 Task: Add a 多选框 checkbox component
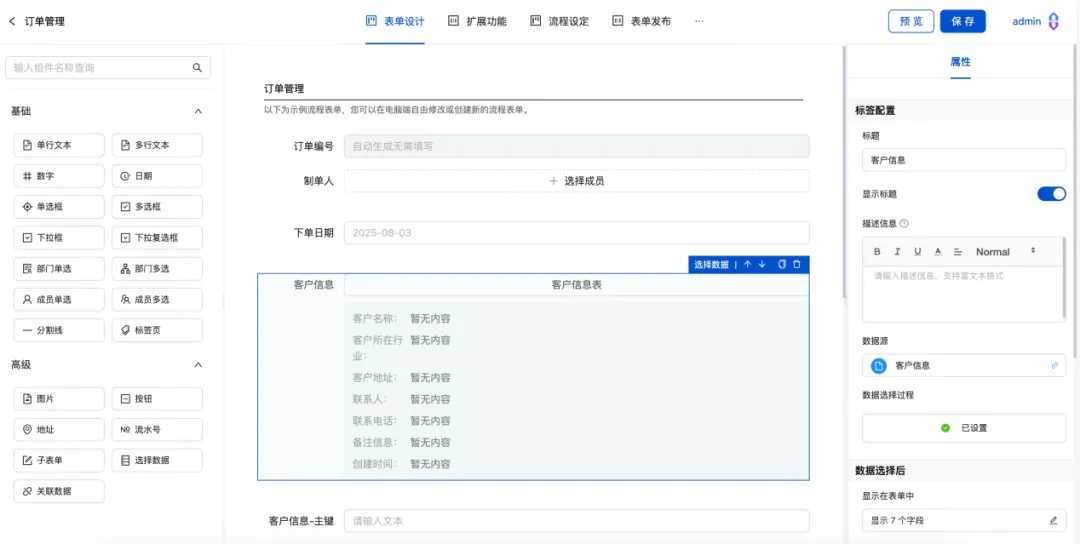157,207
